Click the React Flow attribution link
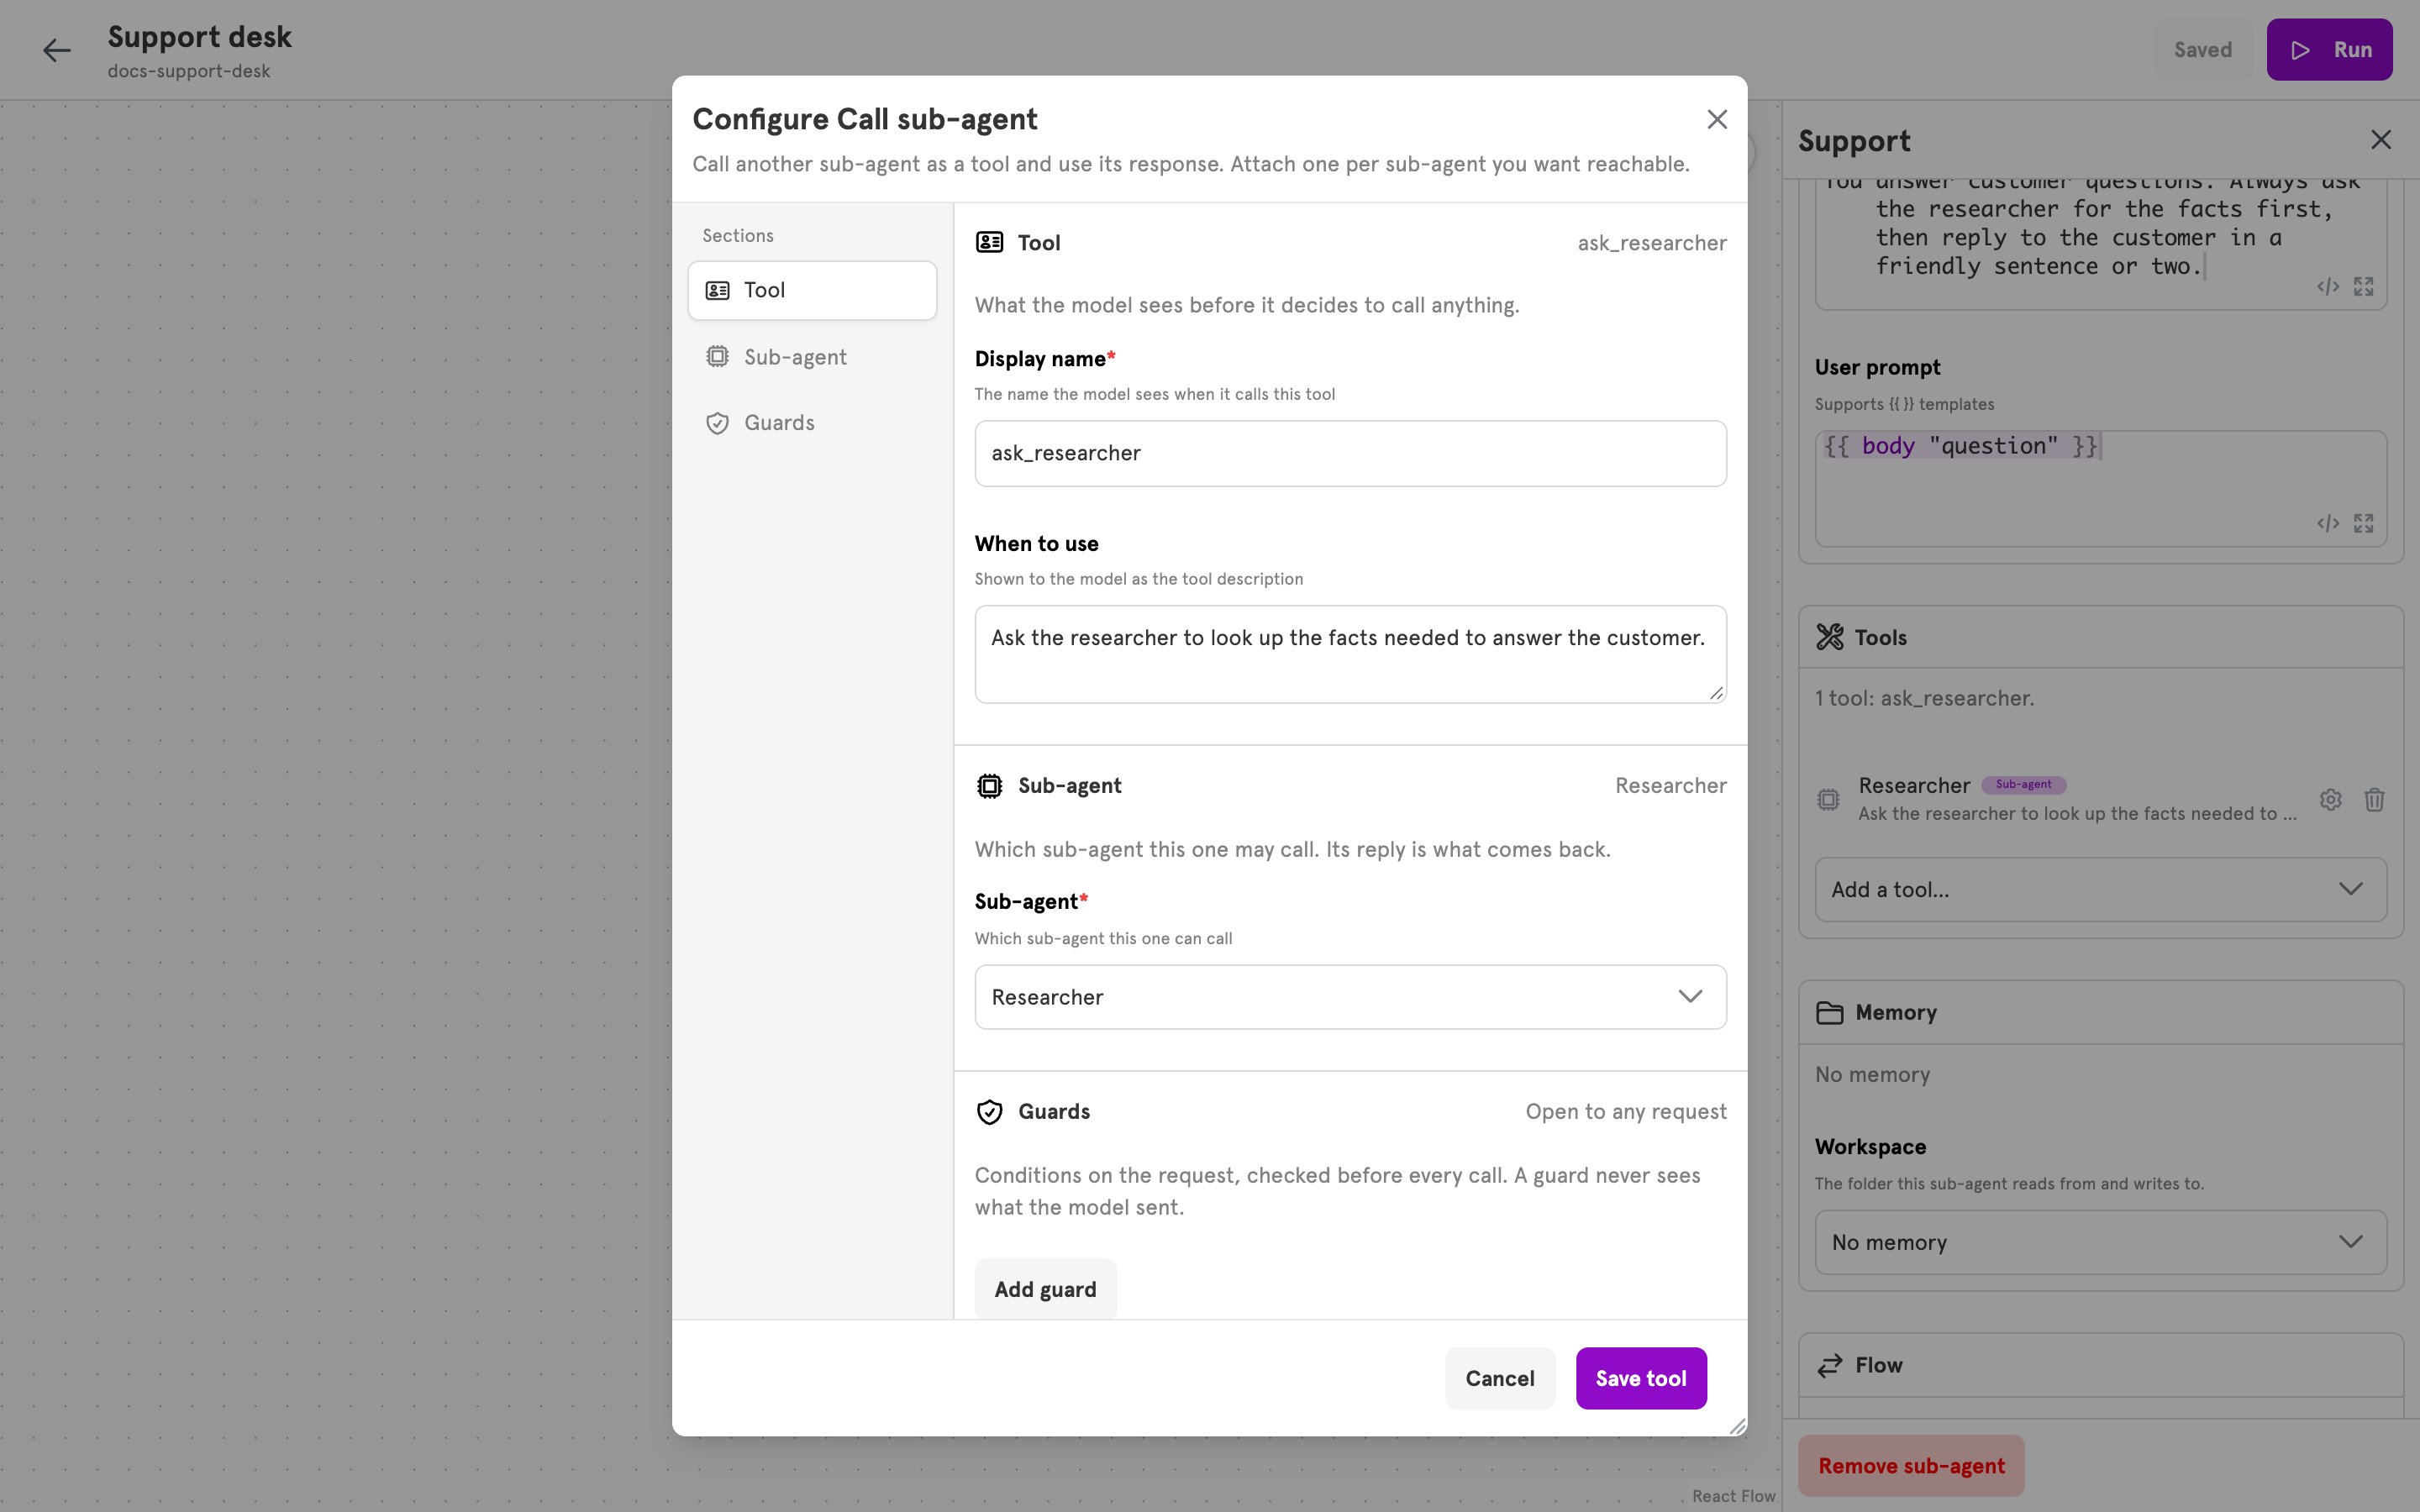The width and height of the screenshot is (2420, 1512). pos(1733,1496)
